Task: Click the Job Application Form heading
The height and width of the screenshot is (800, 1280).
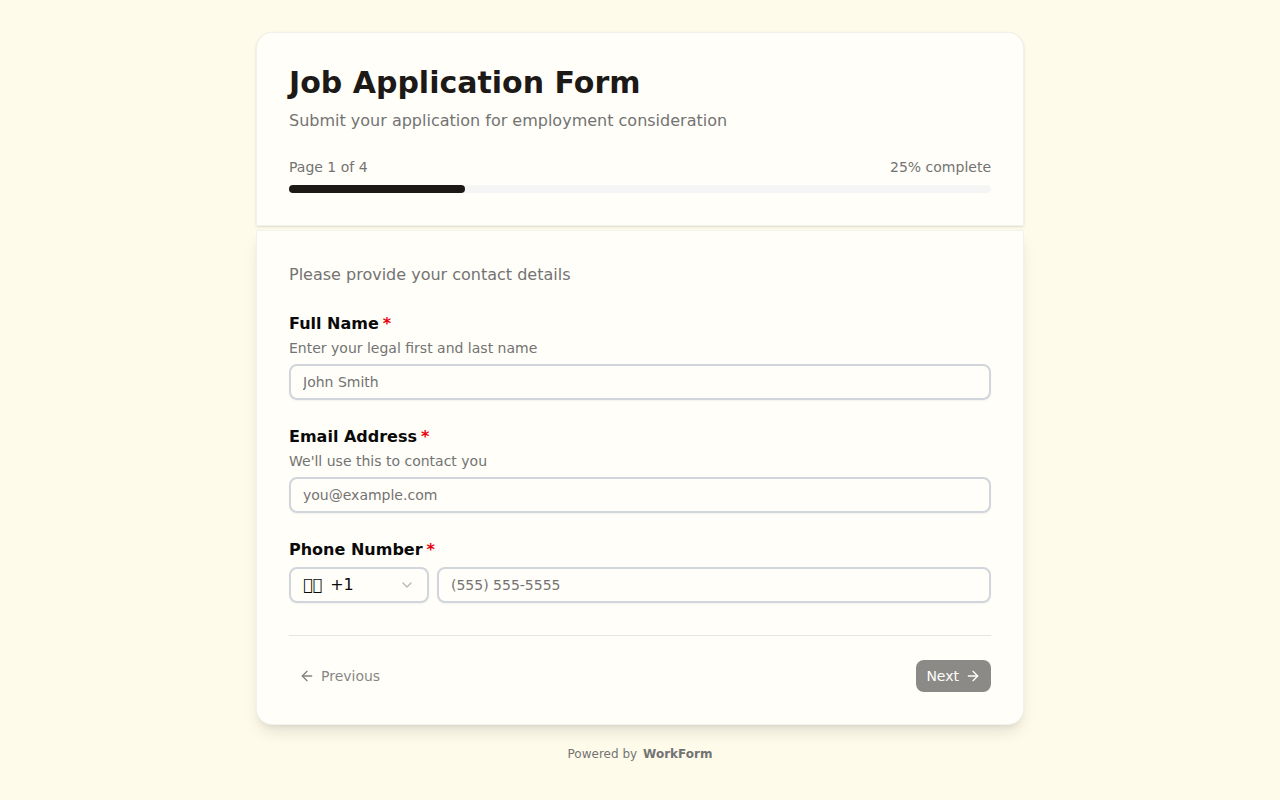Action: (464, 82)
